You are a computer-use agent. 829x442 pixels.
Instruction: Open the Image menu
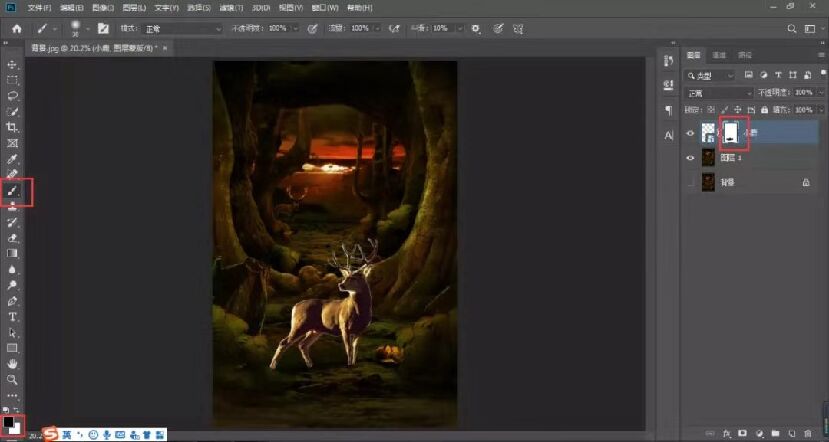click(103, 8)
